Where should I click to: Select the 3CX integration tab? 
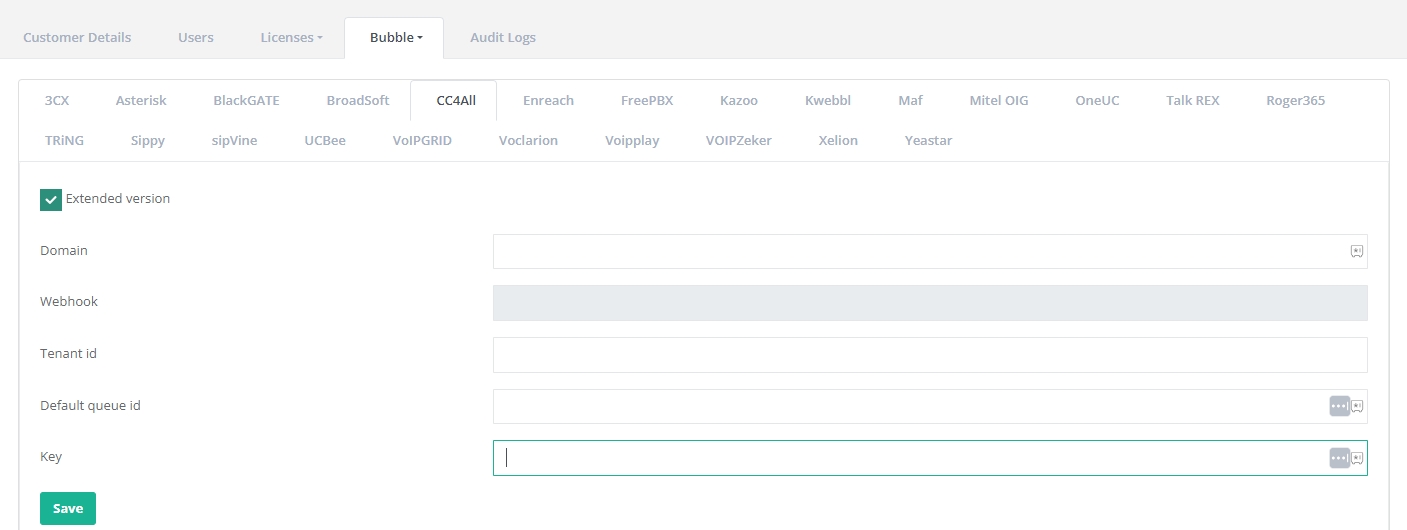(57, 101)
